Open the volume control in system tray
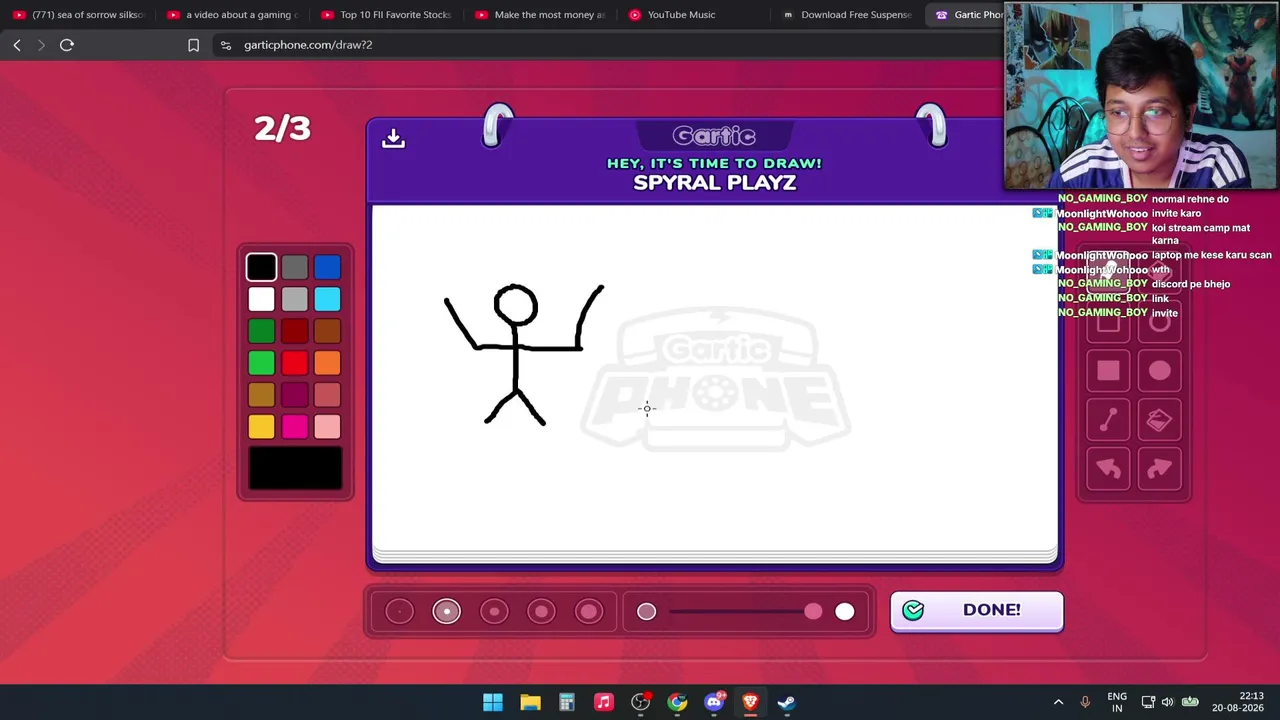This screenshot has width=1280, height=720. (1169, 702)
